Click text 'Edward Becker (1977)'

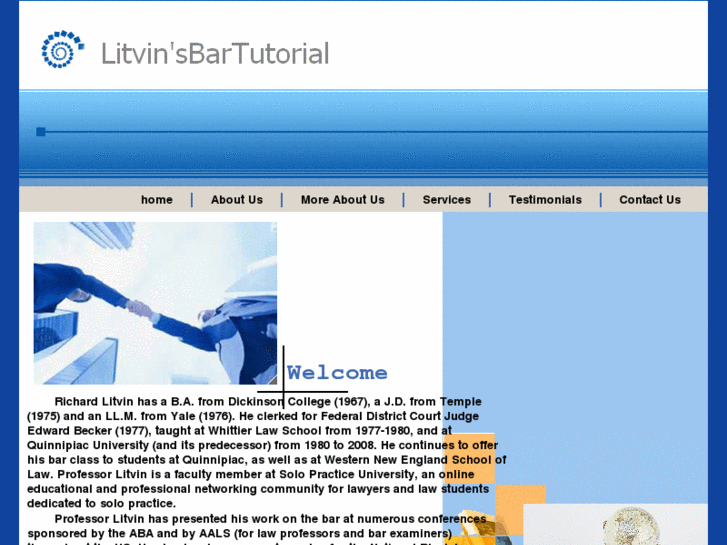point(88,430)
